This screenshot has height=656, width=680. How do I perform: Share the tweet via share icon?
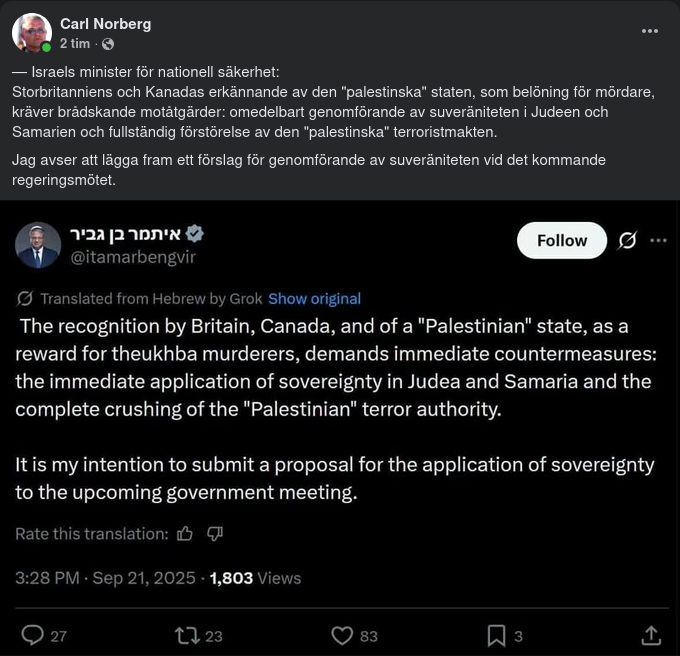click(x=651, y=635)
